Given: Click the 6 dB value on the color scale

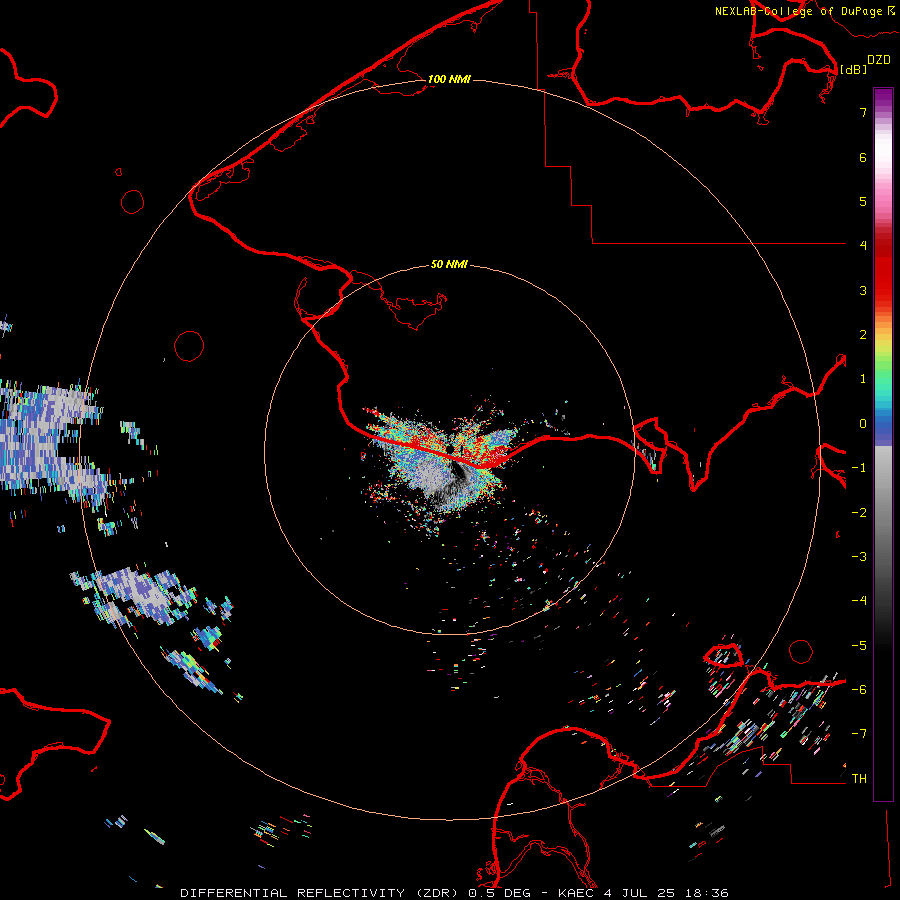Looking at the screenshot, I should pos(863,157).
